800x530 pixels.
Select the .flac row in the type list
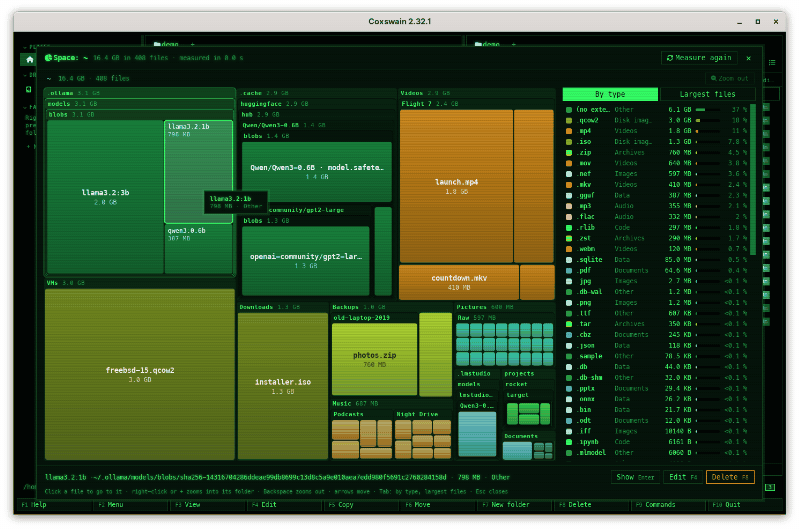[656, 217]
